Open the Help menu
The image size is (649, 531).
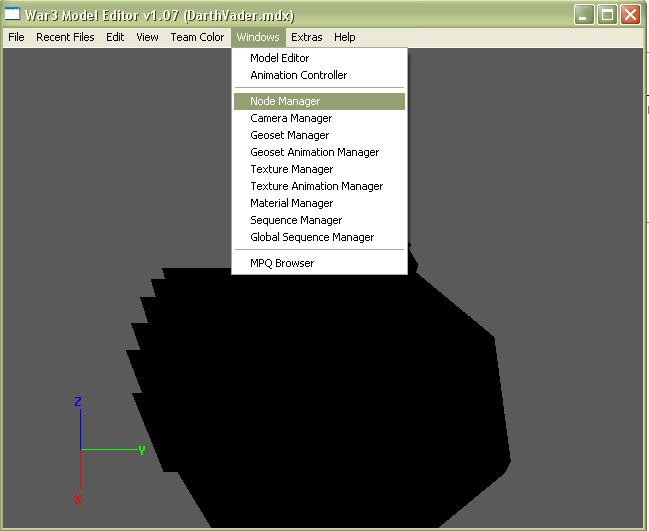(x=344, y=37)
